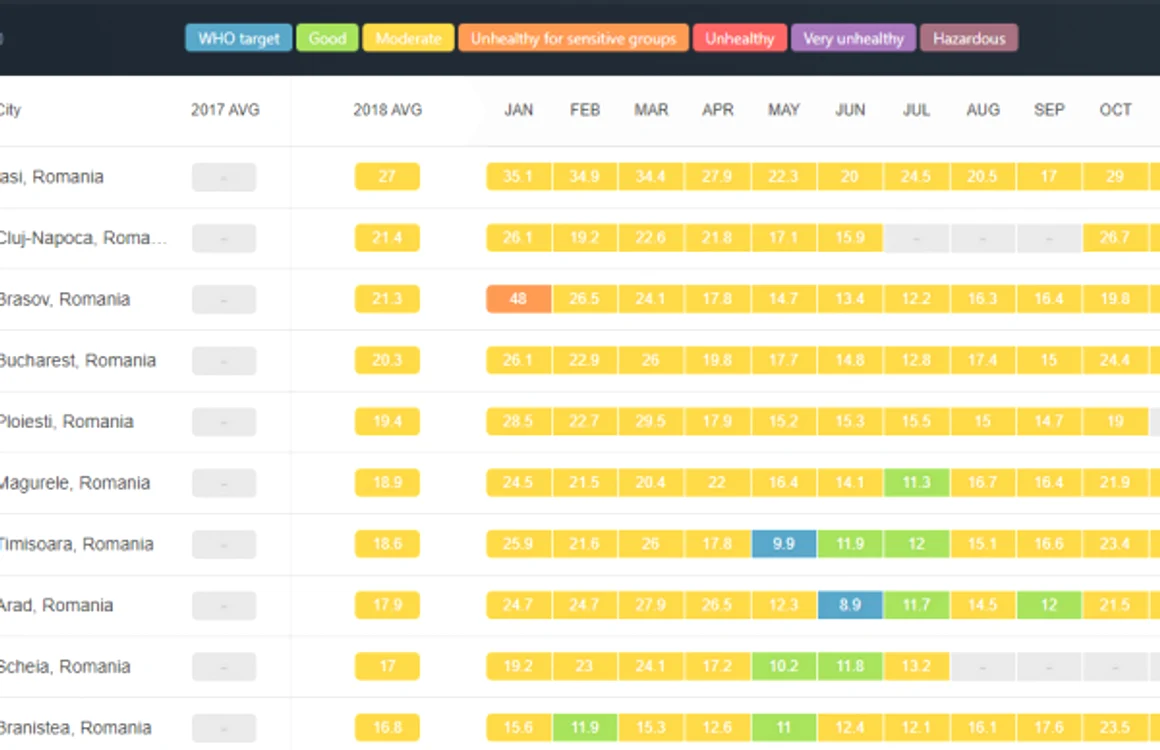The height and width of the screenshot is (750, 1160).
Task: Click the red Unhealthy legend badge
Action: (740, 38)
